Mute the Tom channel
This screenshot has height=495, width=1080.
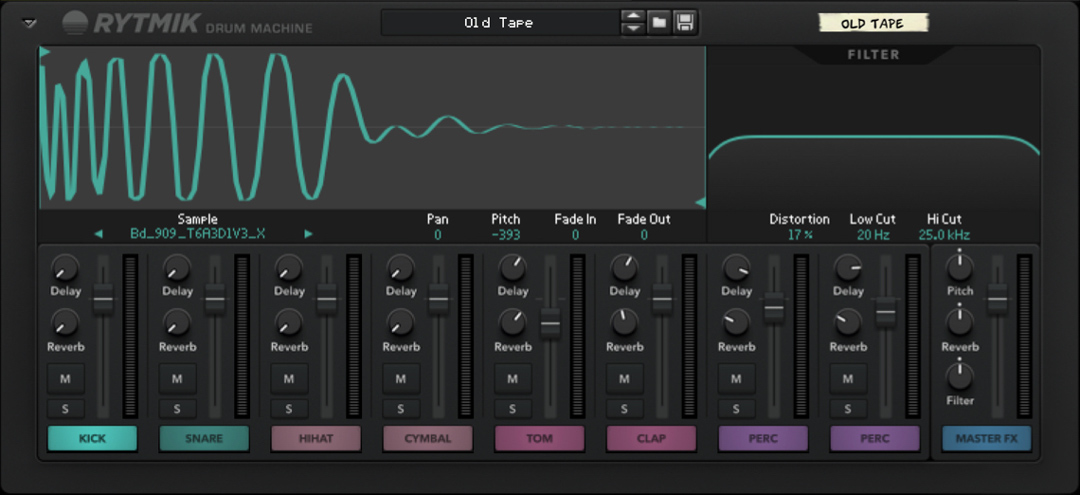point(512,379)
